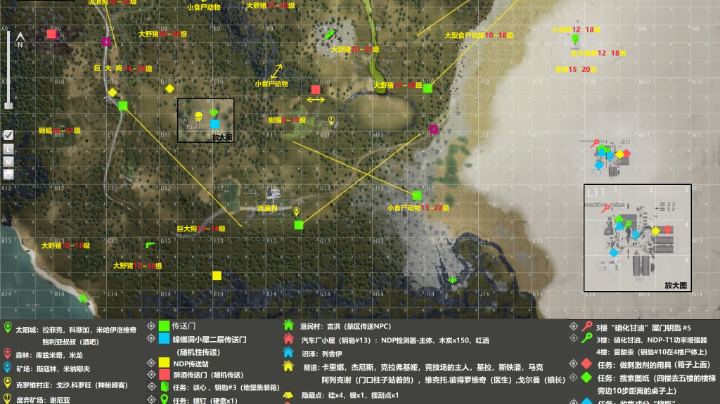Click the yellow NDP传送站 square in the legend
This screenshot has height=404, width=720.
164,363
